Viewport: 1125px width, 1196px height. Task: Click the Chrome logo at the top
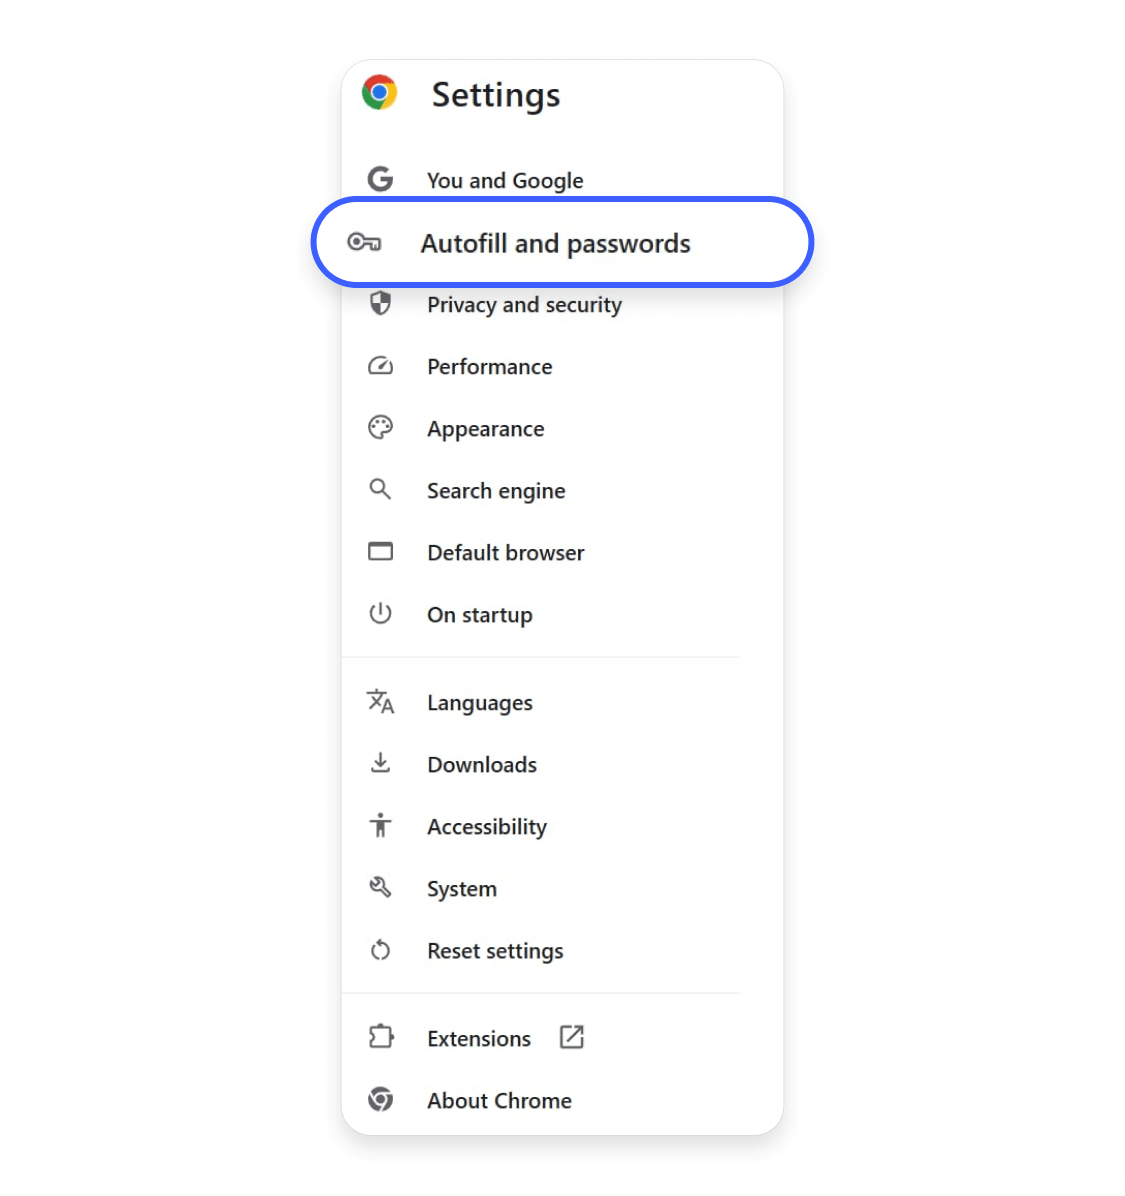click(x=380, y=92)
